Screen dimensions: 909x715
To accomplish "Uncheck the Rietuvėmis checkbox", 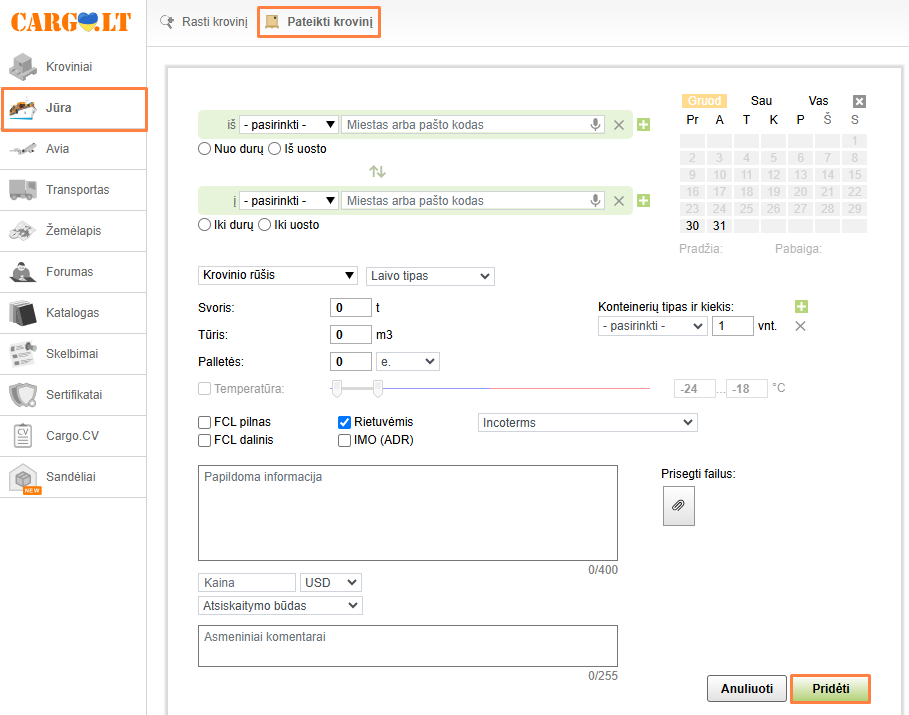I will [345, 422].
